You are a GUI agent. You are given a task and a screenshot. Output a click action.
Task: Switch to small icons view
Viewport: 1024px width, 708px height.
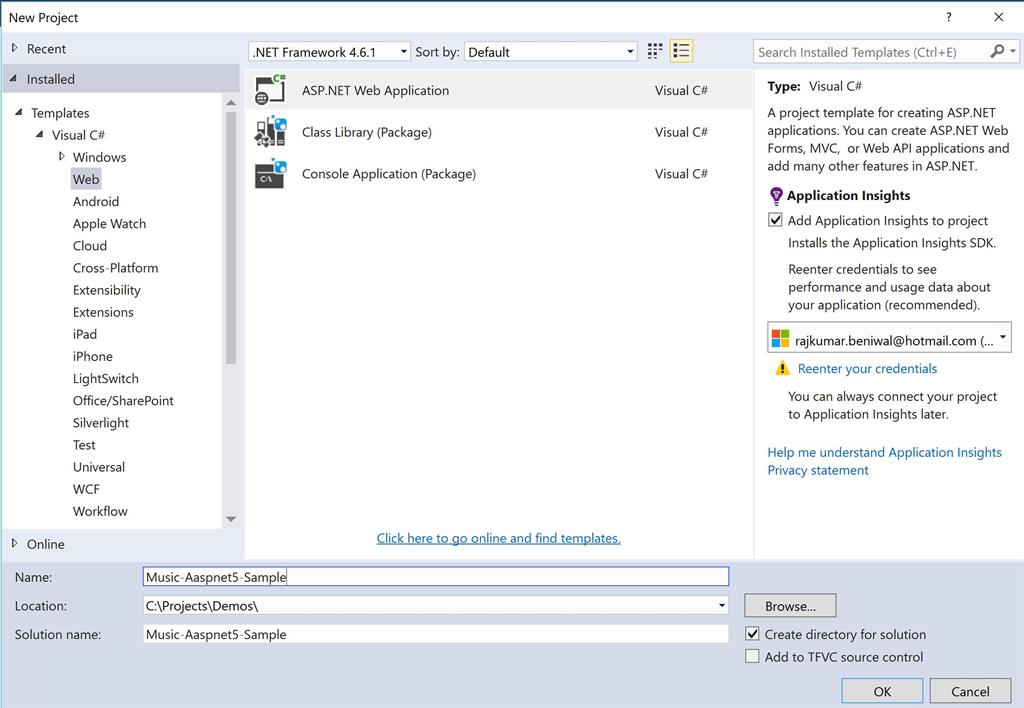(654, 52)
